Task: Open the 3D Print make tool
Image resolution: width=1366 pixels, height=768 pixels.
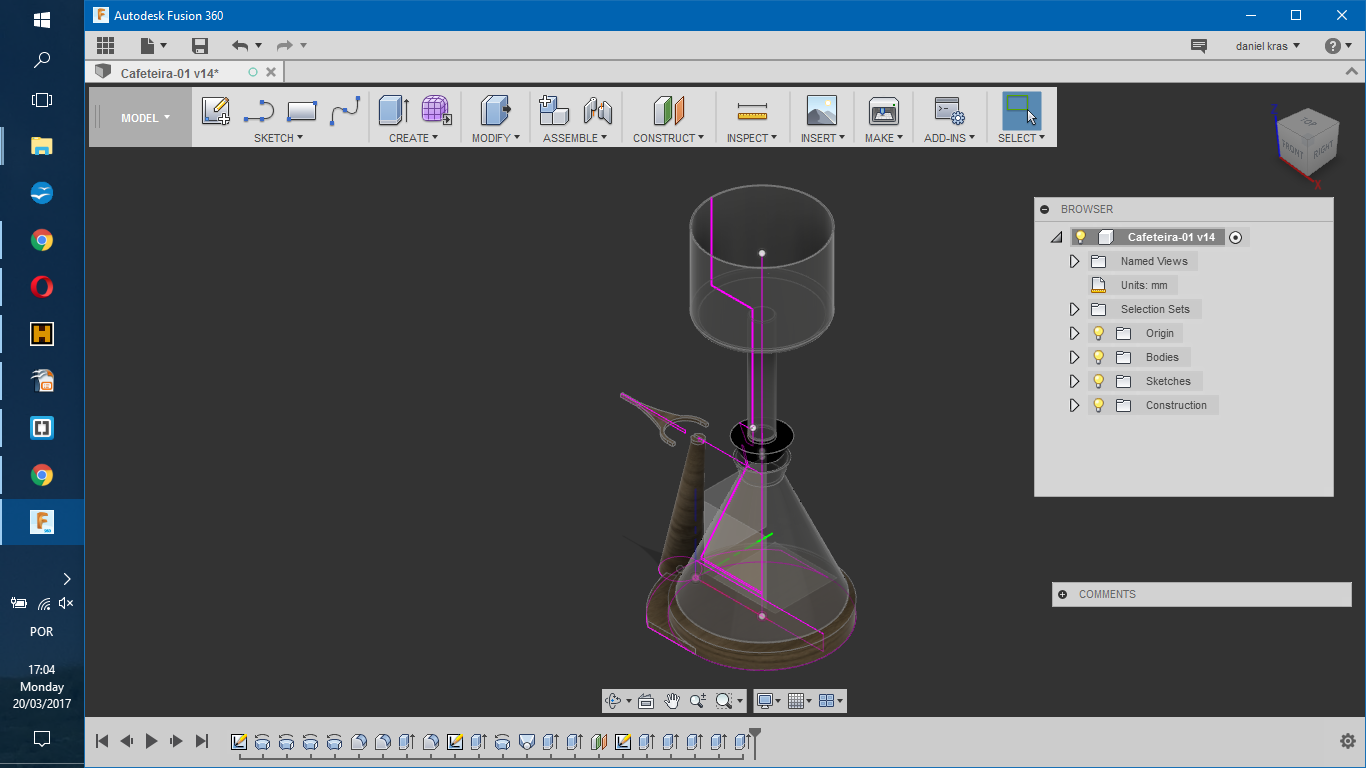Action: click(883, 110)
